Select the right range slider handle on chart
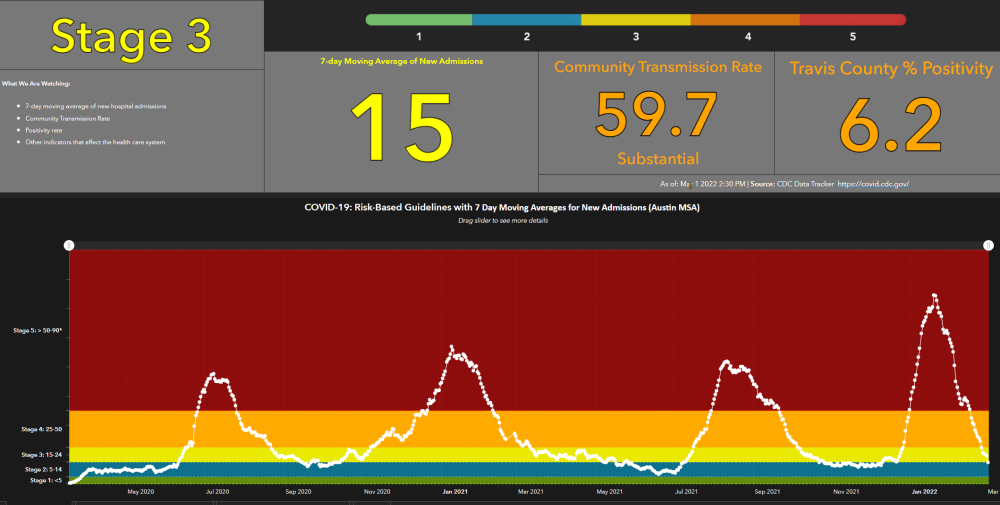This screenshot has height=505, width=1000. (x=988, y=245)
